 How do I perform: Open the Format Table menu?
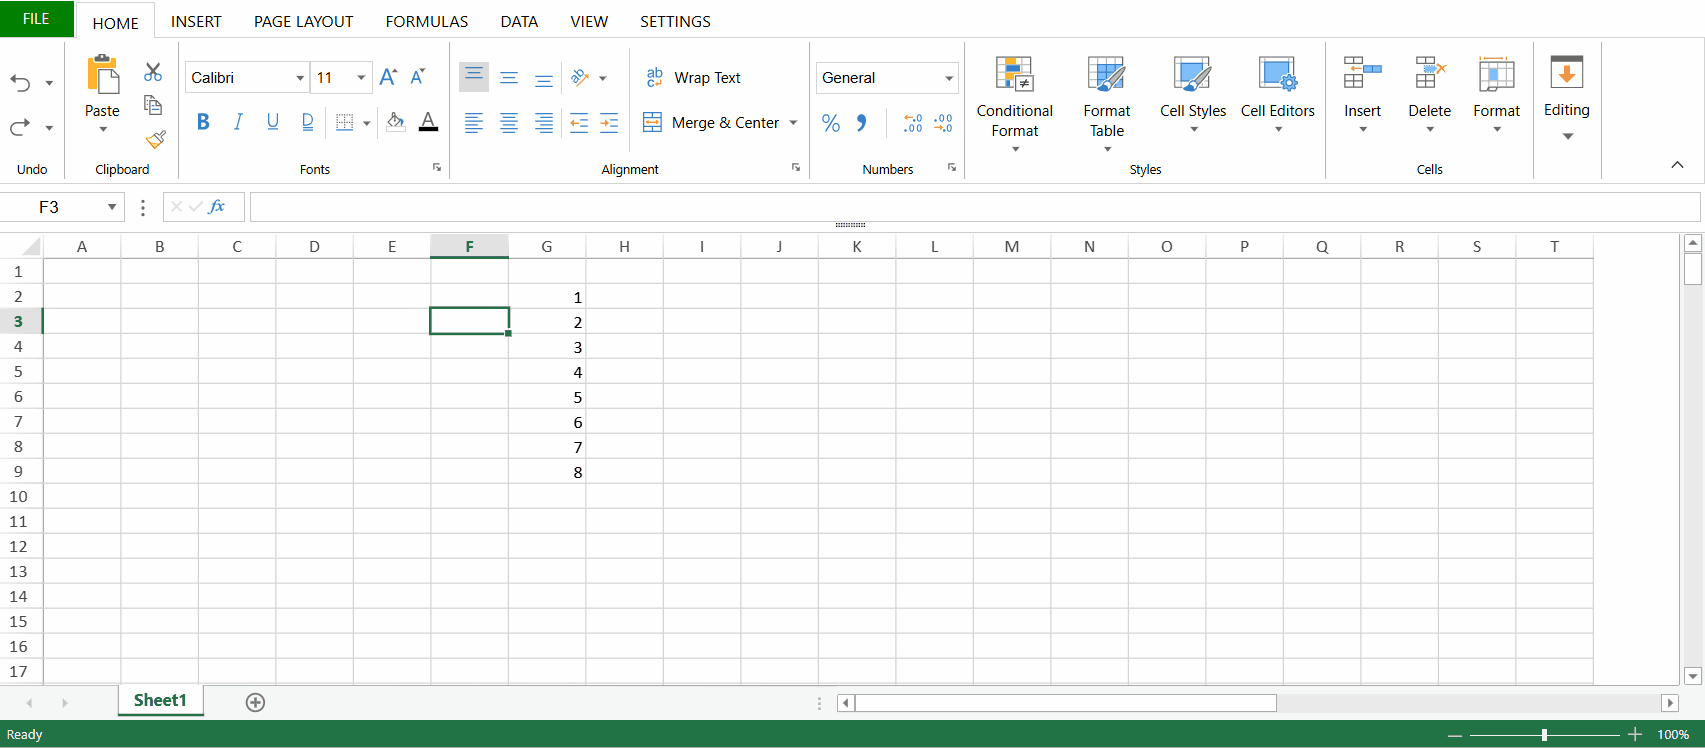pos(1107,104)
